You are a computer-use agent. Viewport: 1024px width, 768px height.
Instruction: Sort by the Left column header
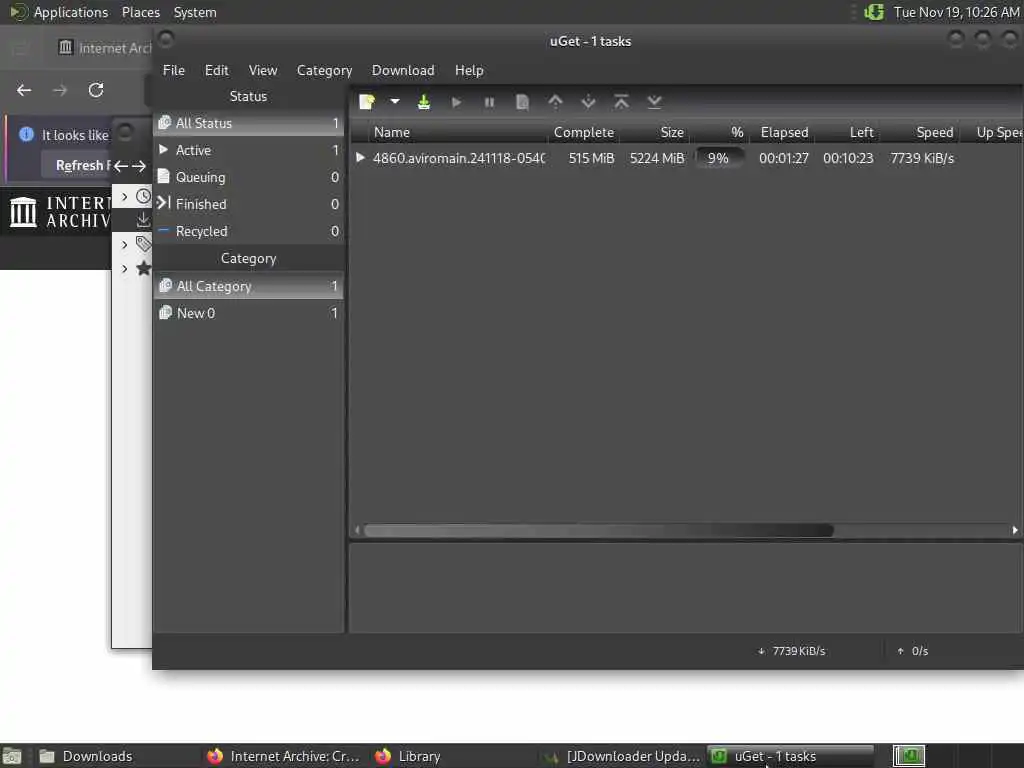point(847,133)
